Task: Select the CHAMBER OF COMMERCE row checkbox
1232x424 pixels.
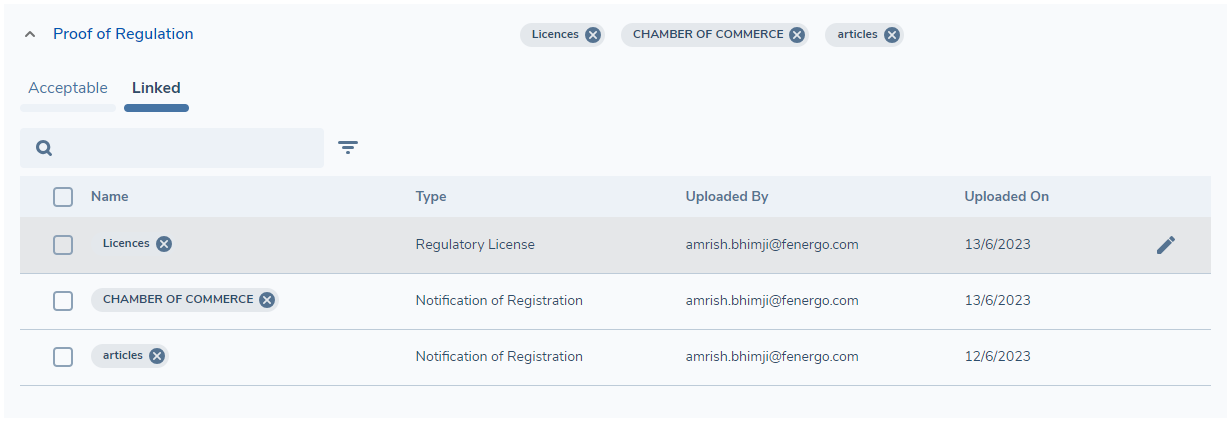Action: pyautogui.click(x=63, y=301)
